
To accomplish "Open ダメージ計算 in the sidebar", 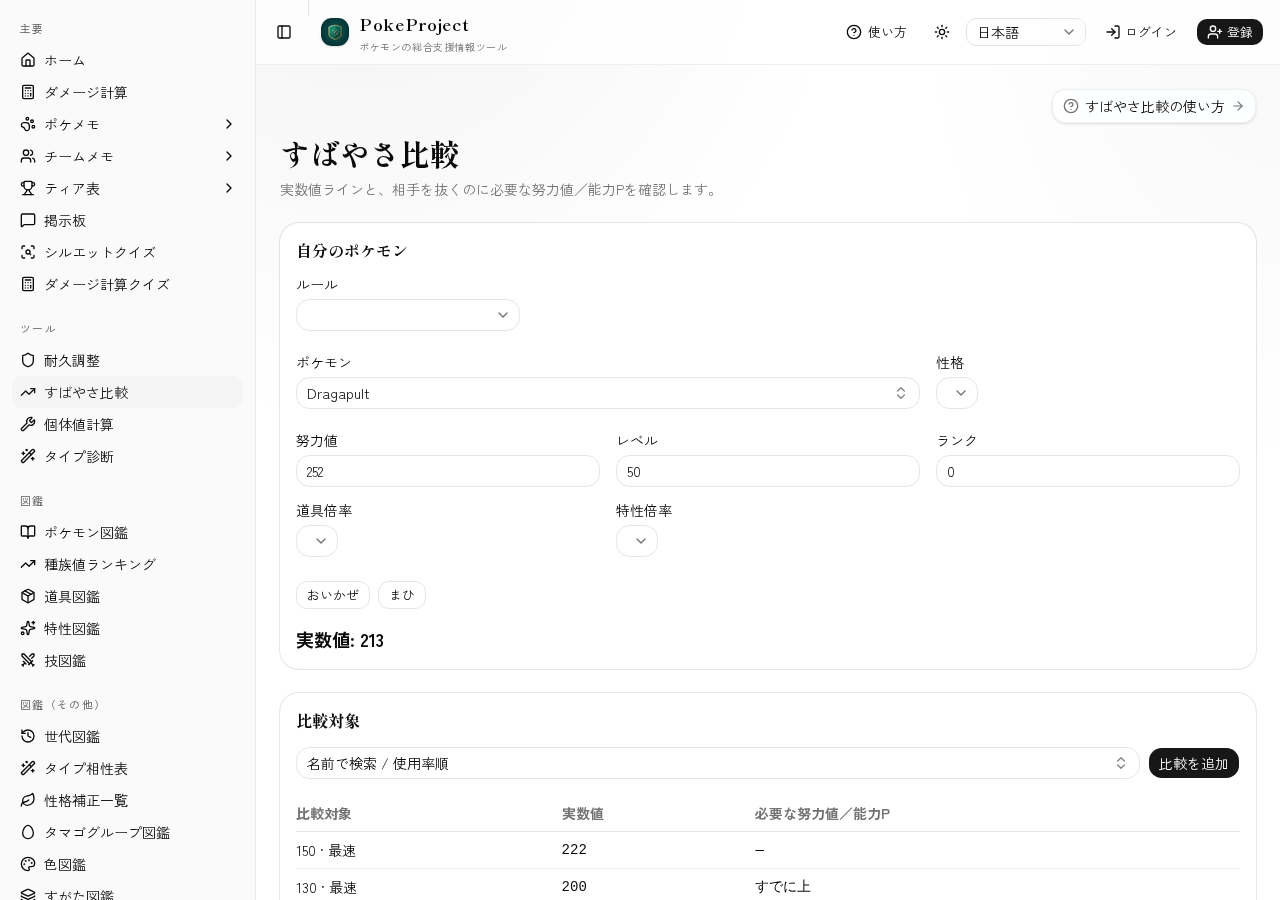I will [x=128, y=92].
